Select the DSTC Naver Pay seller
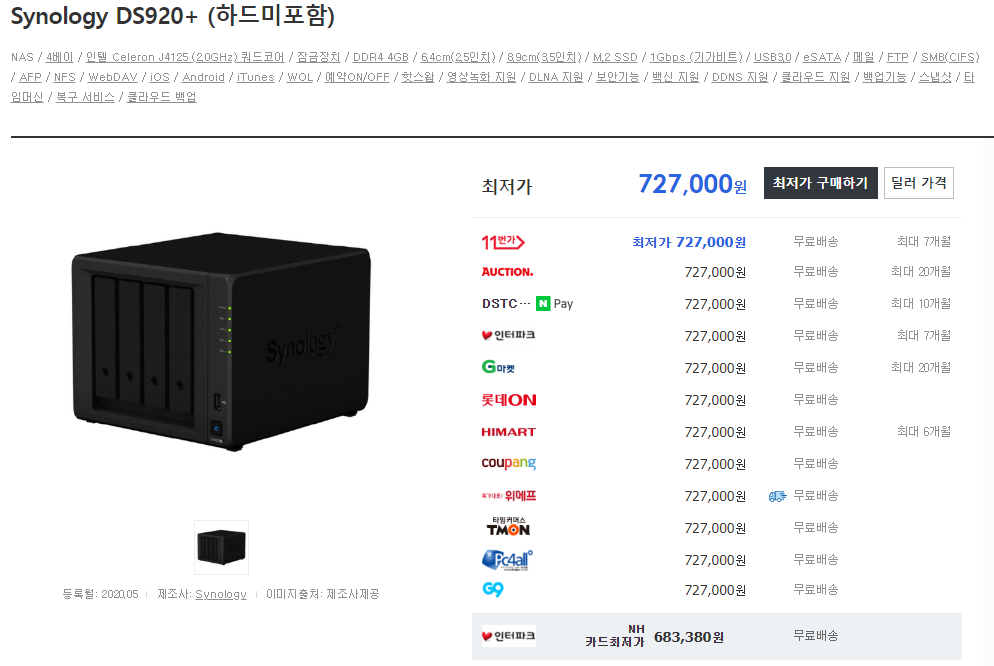 [x=527, y=304]
